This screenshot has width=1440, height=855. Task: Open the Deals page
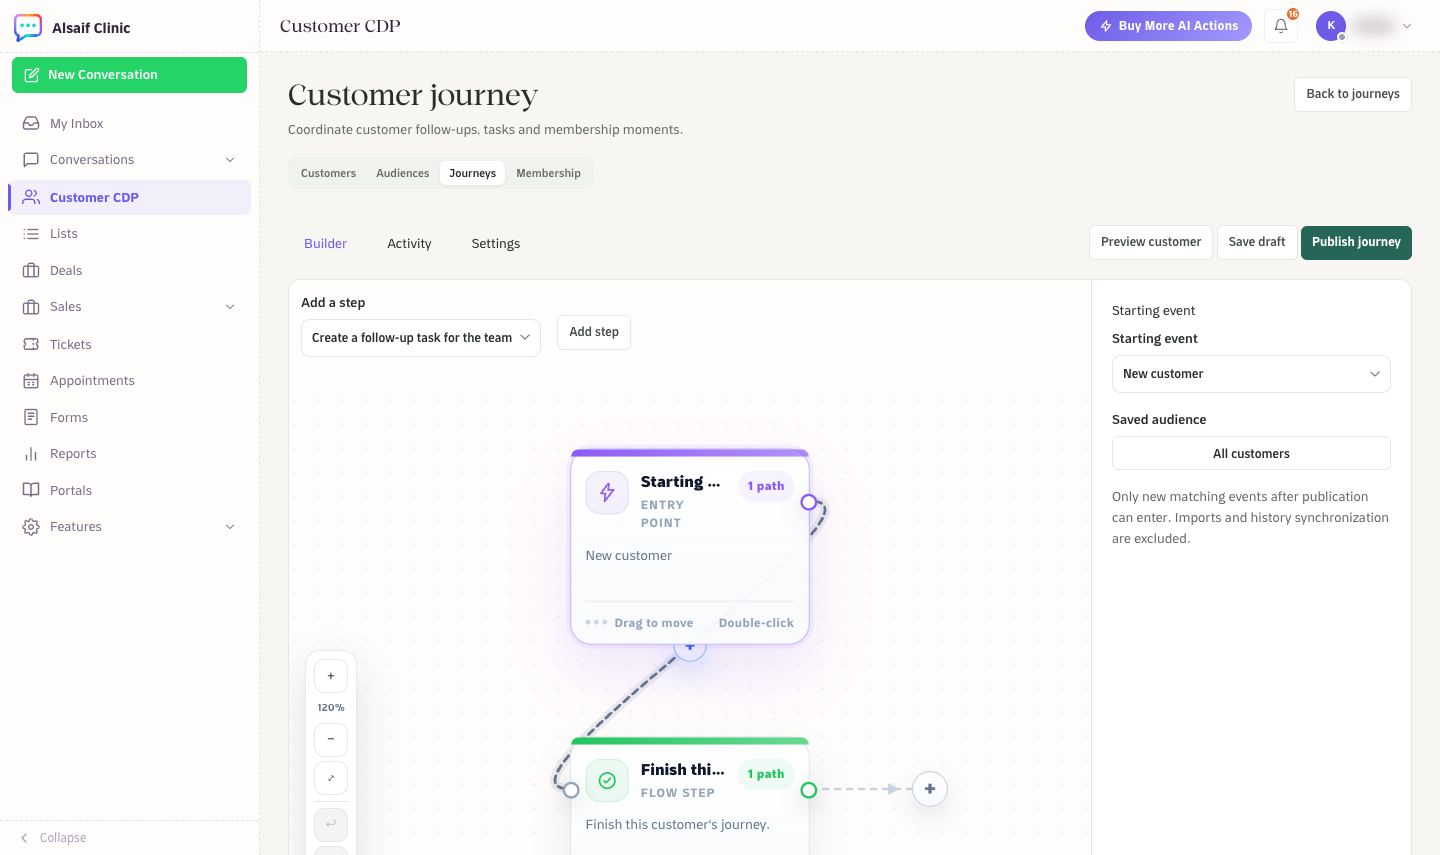pyautogui.click(x=129, y=270)
